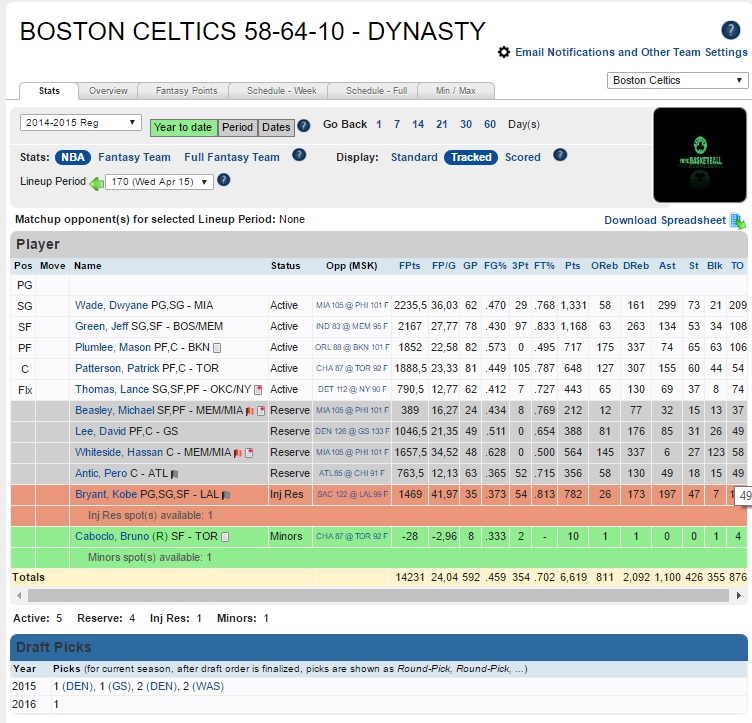Open Michael Beasley's news note icon
752x723 pixels.
click(x=261, y=411)
